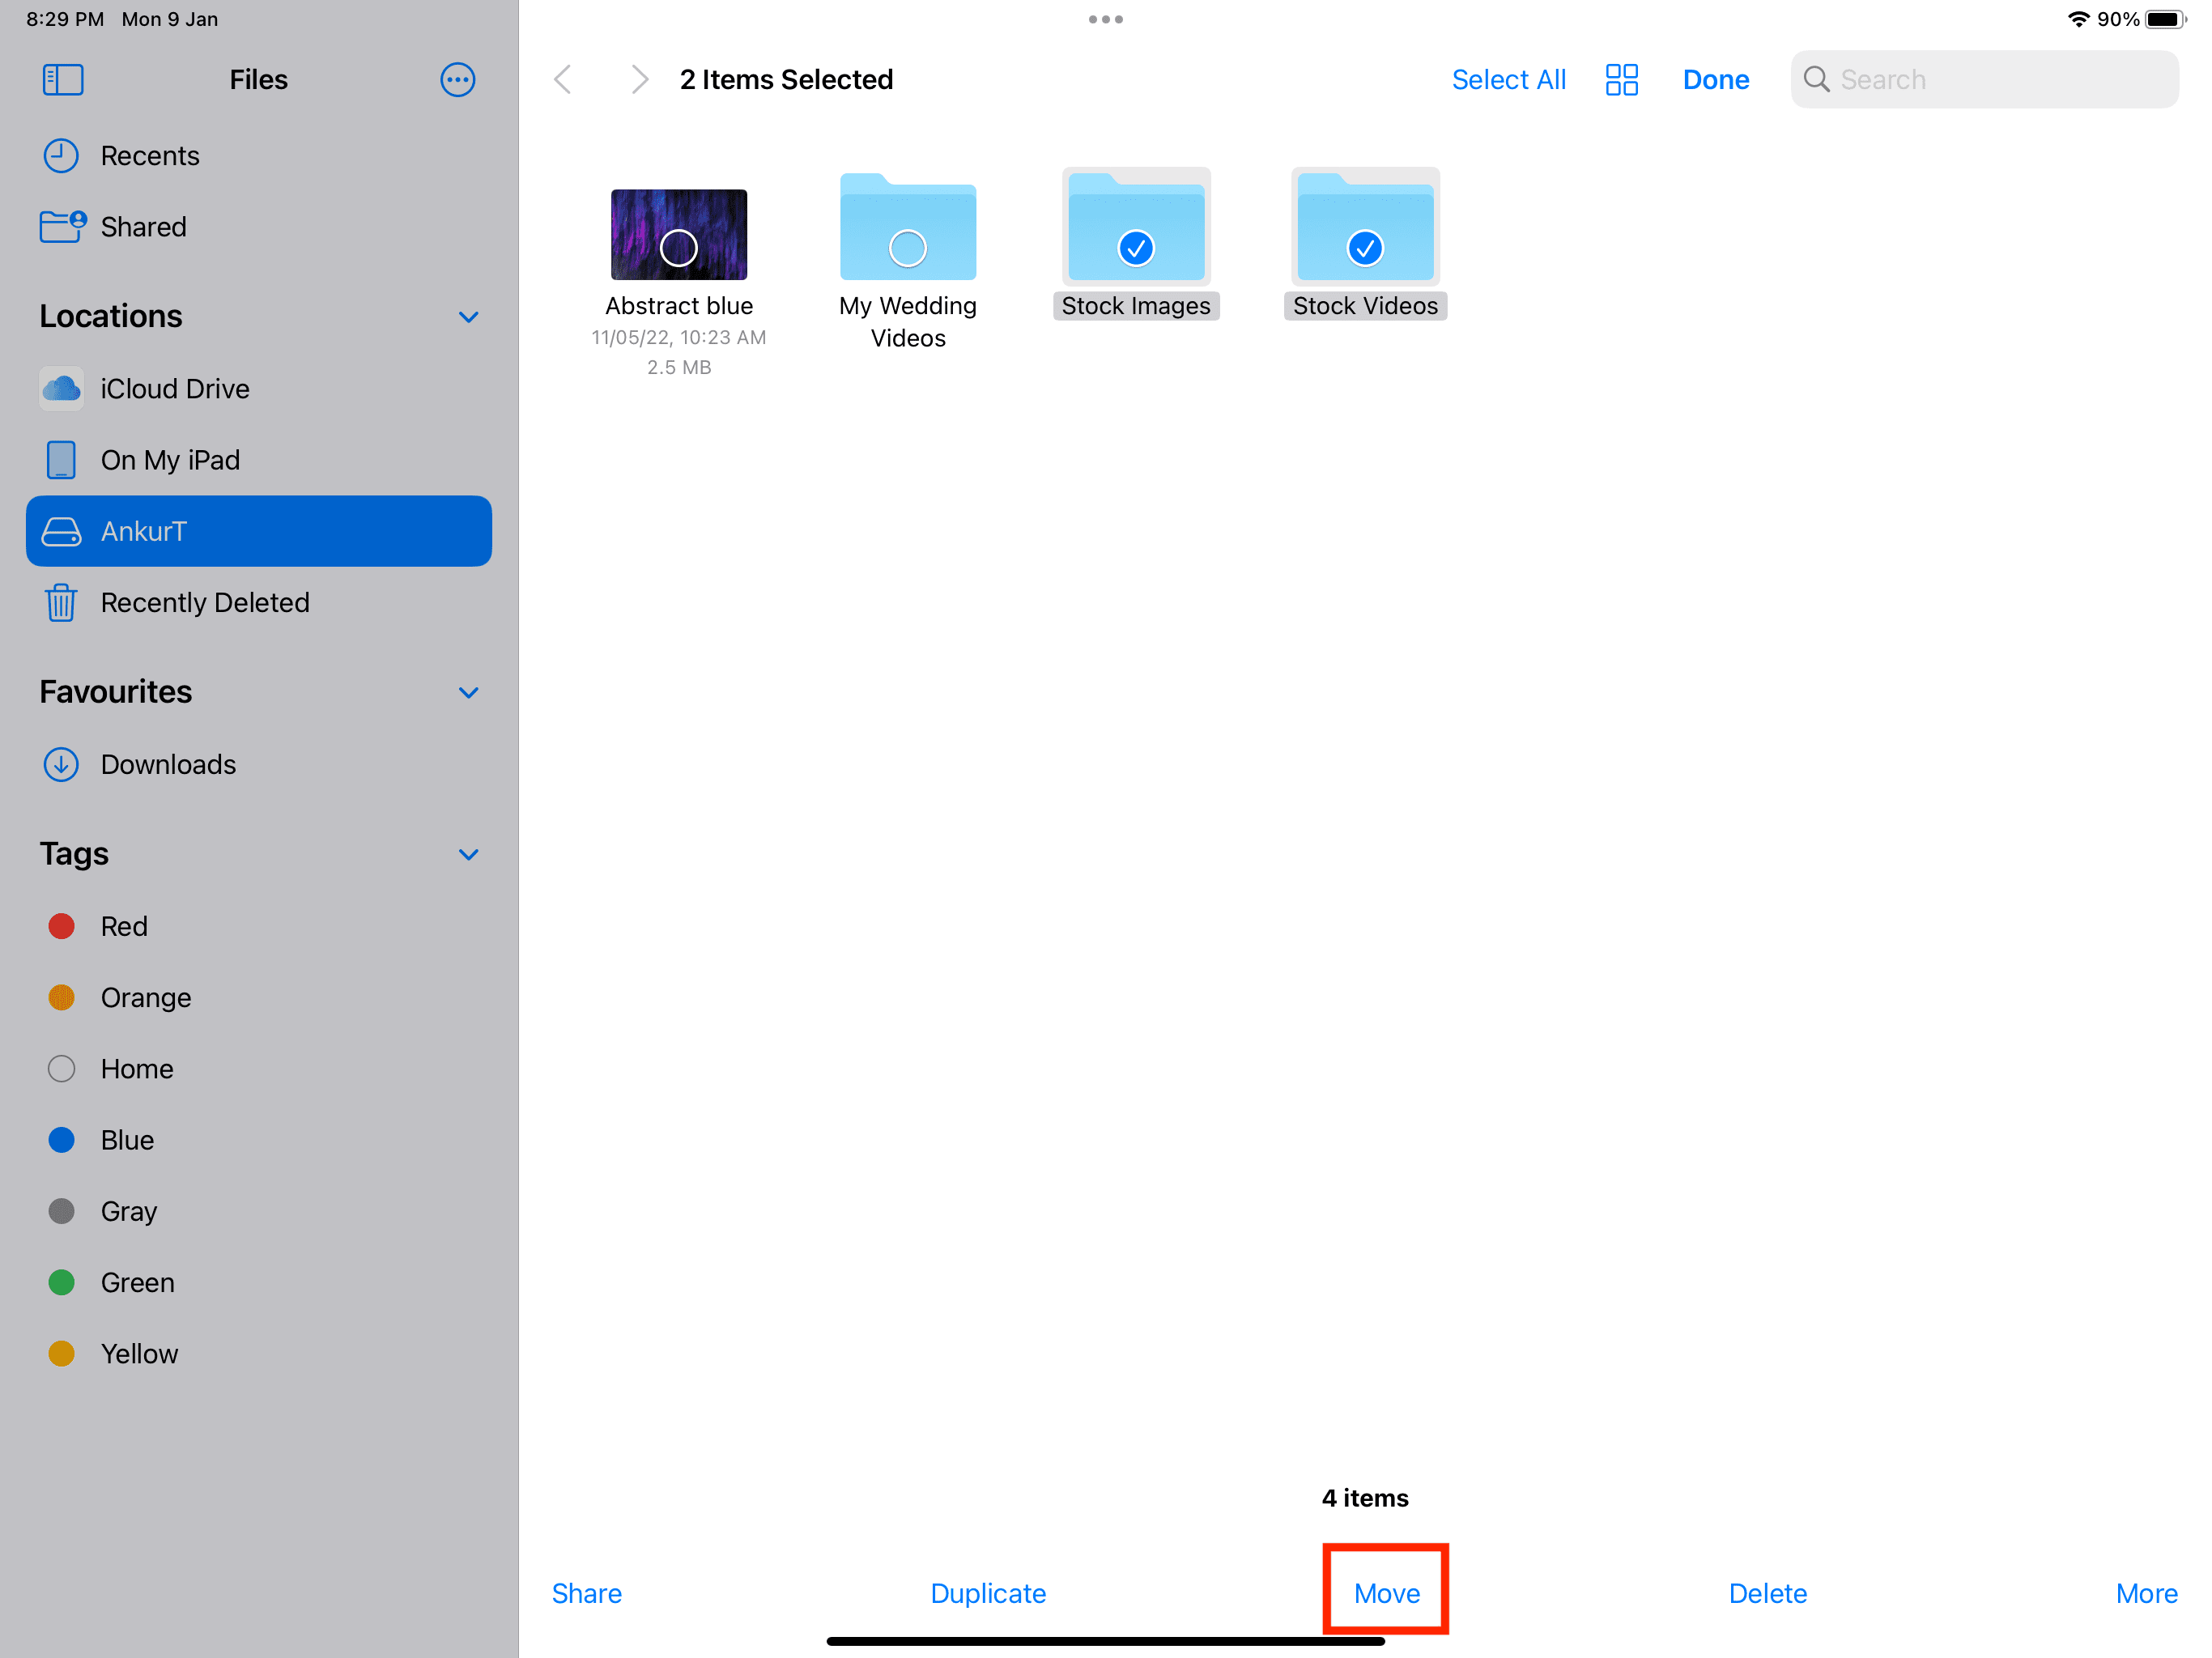The width and height of the screenshot is (2212, 1658).
Task: Tap Share in bottom toolbar
Action: [586, 1593]
